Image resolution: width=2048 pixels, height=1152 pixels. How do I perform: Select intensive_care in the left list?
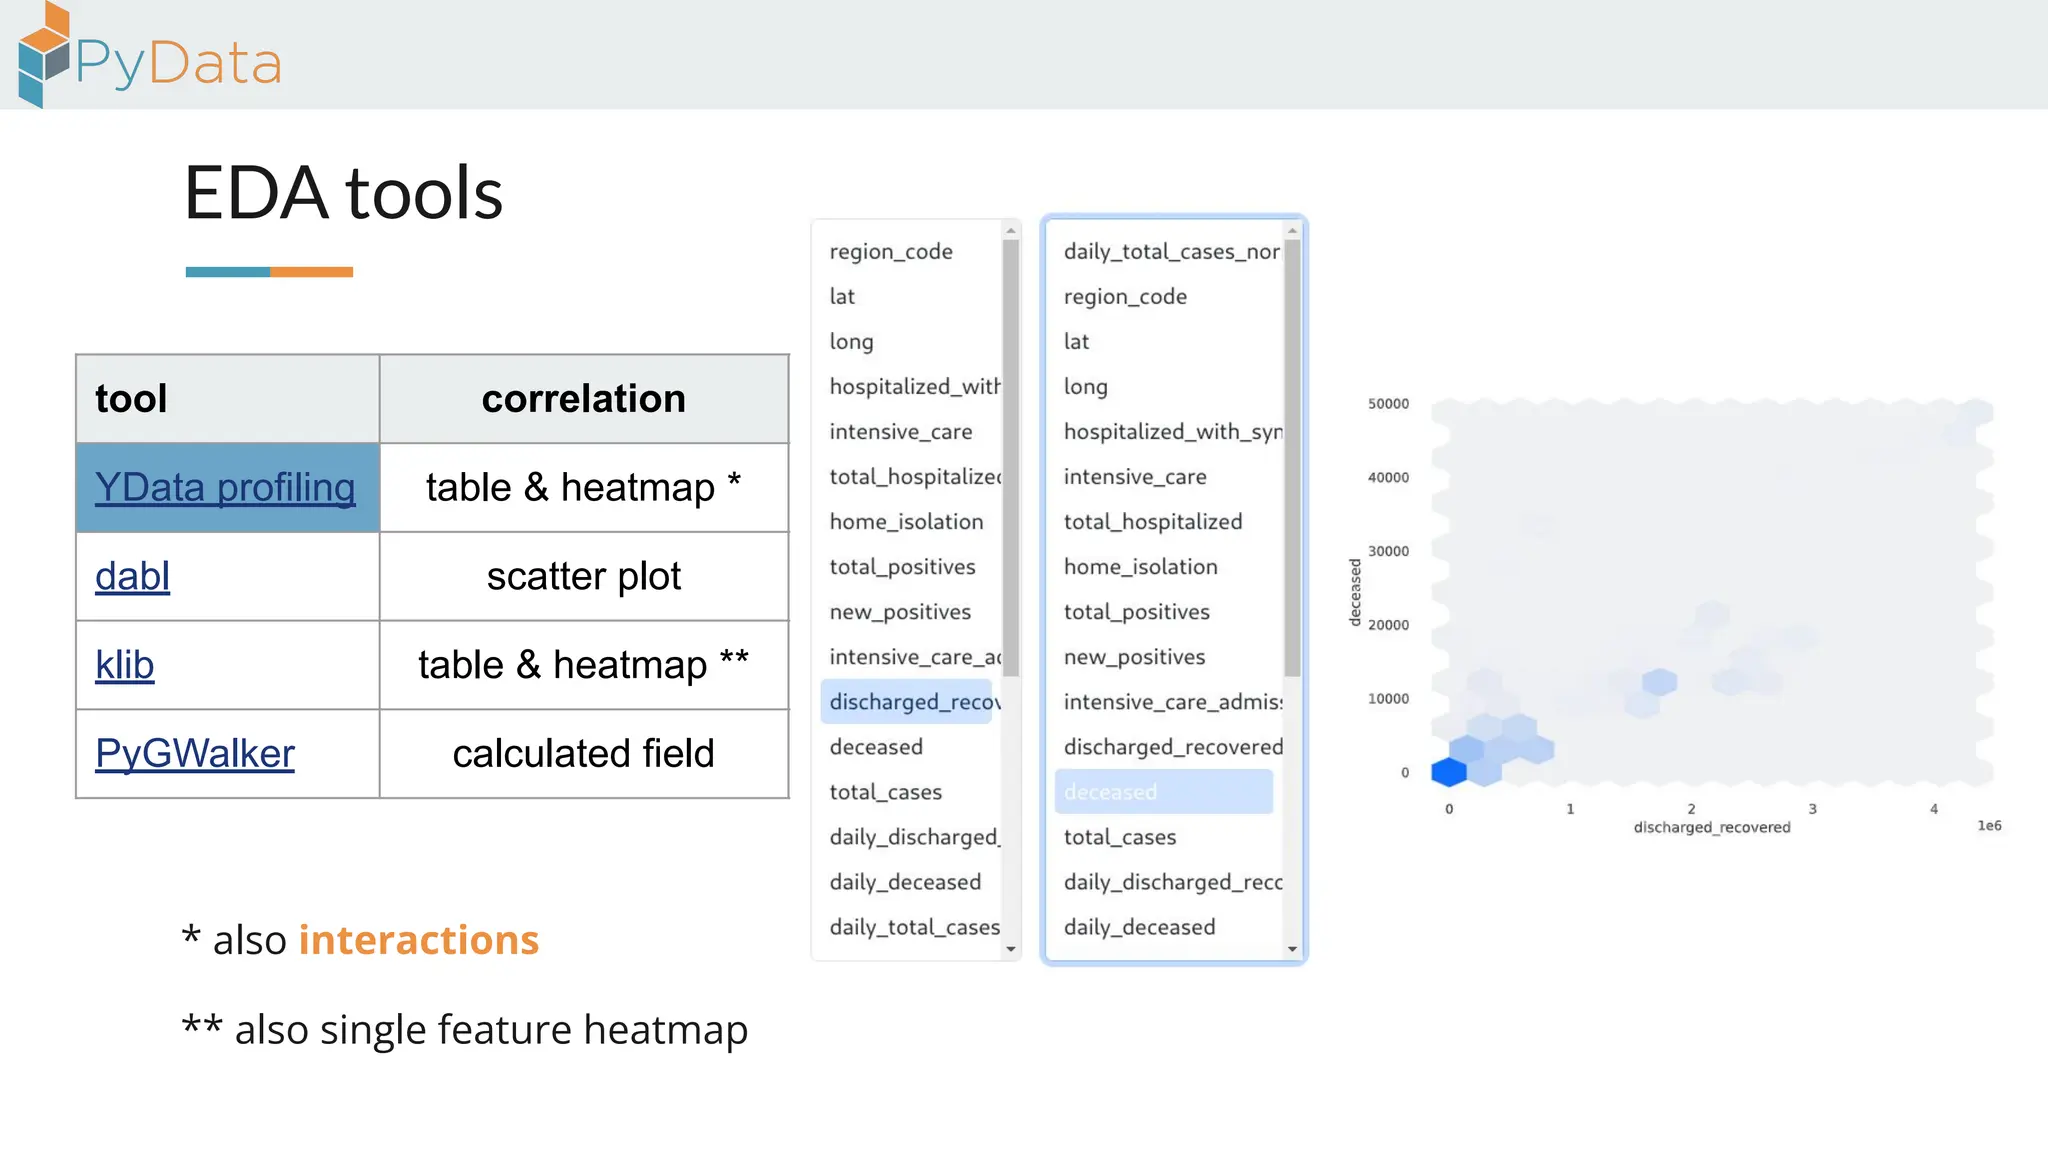pyautogui.click(x=900, y=432)
